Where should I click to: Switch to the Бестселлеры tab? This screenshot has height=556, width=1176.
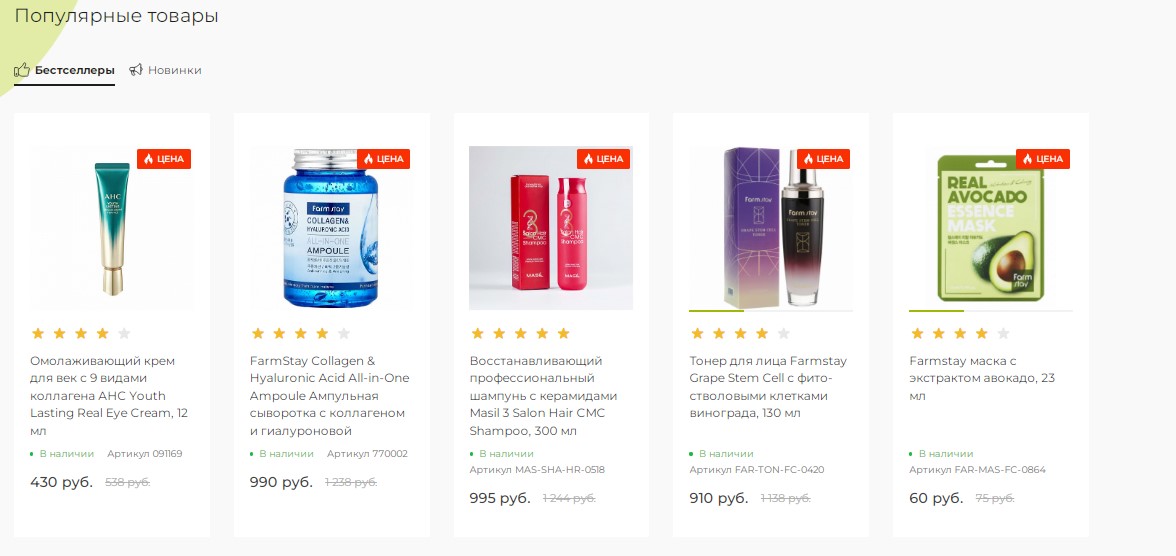[x=74, y=70]
